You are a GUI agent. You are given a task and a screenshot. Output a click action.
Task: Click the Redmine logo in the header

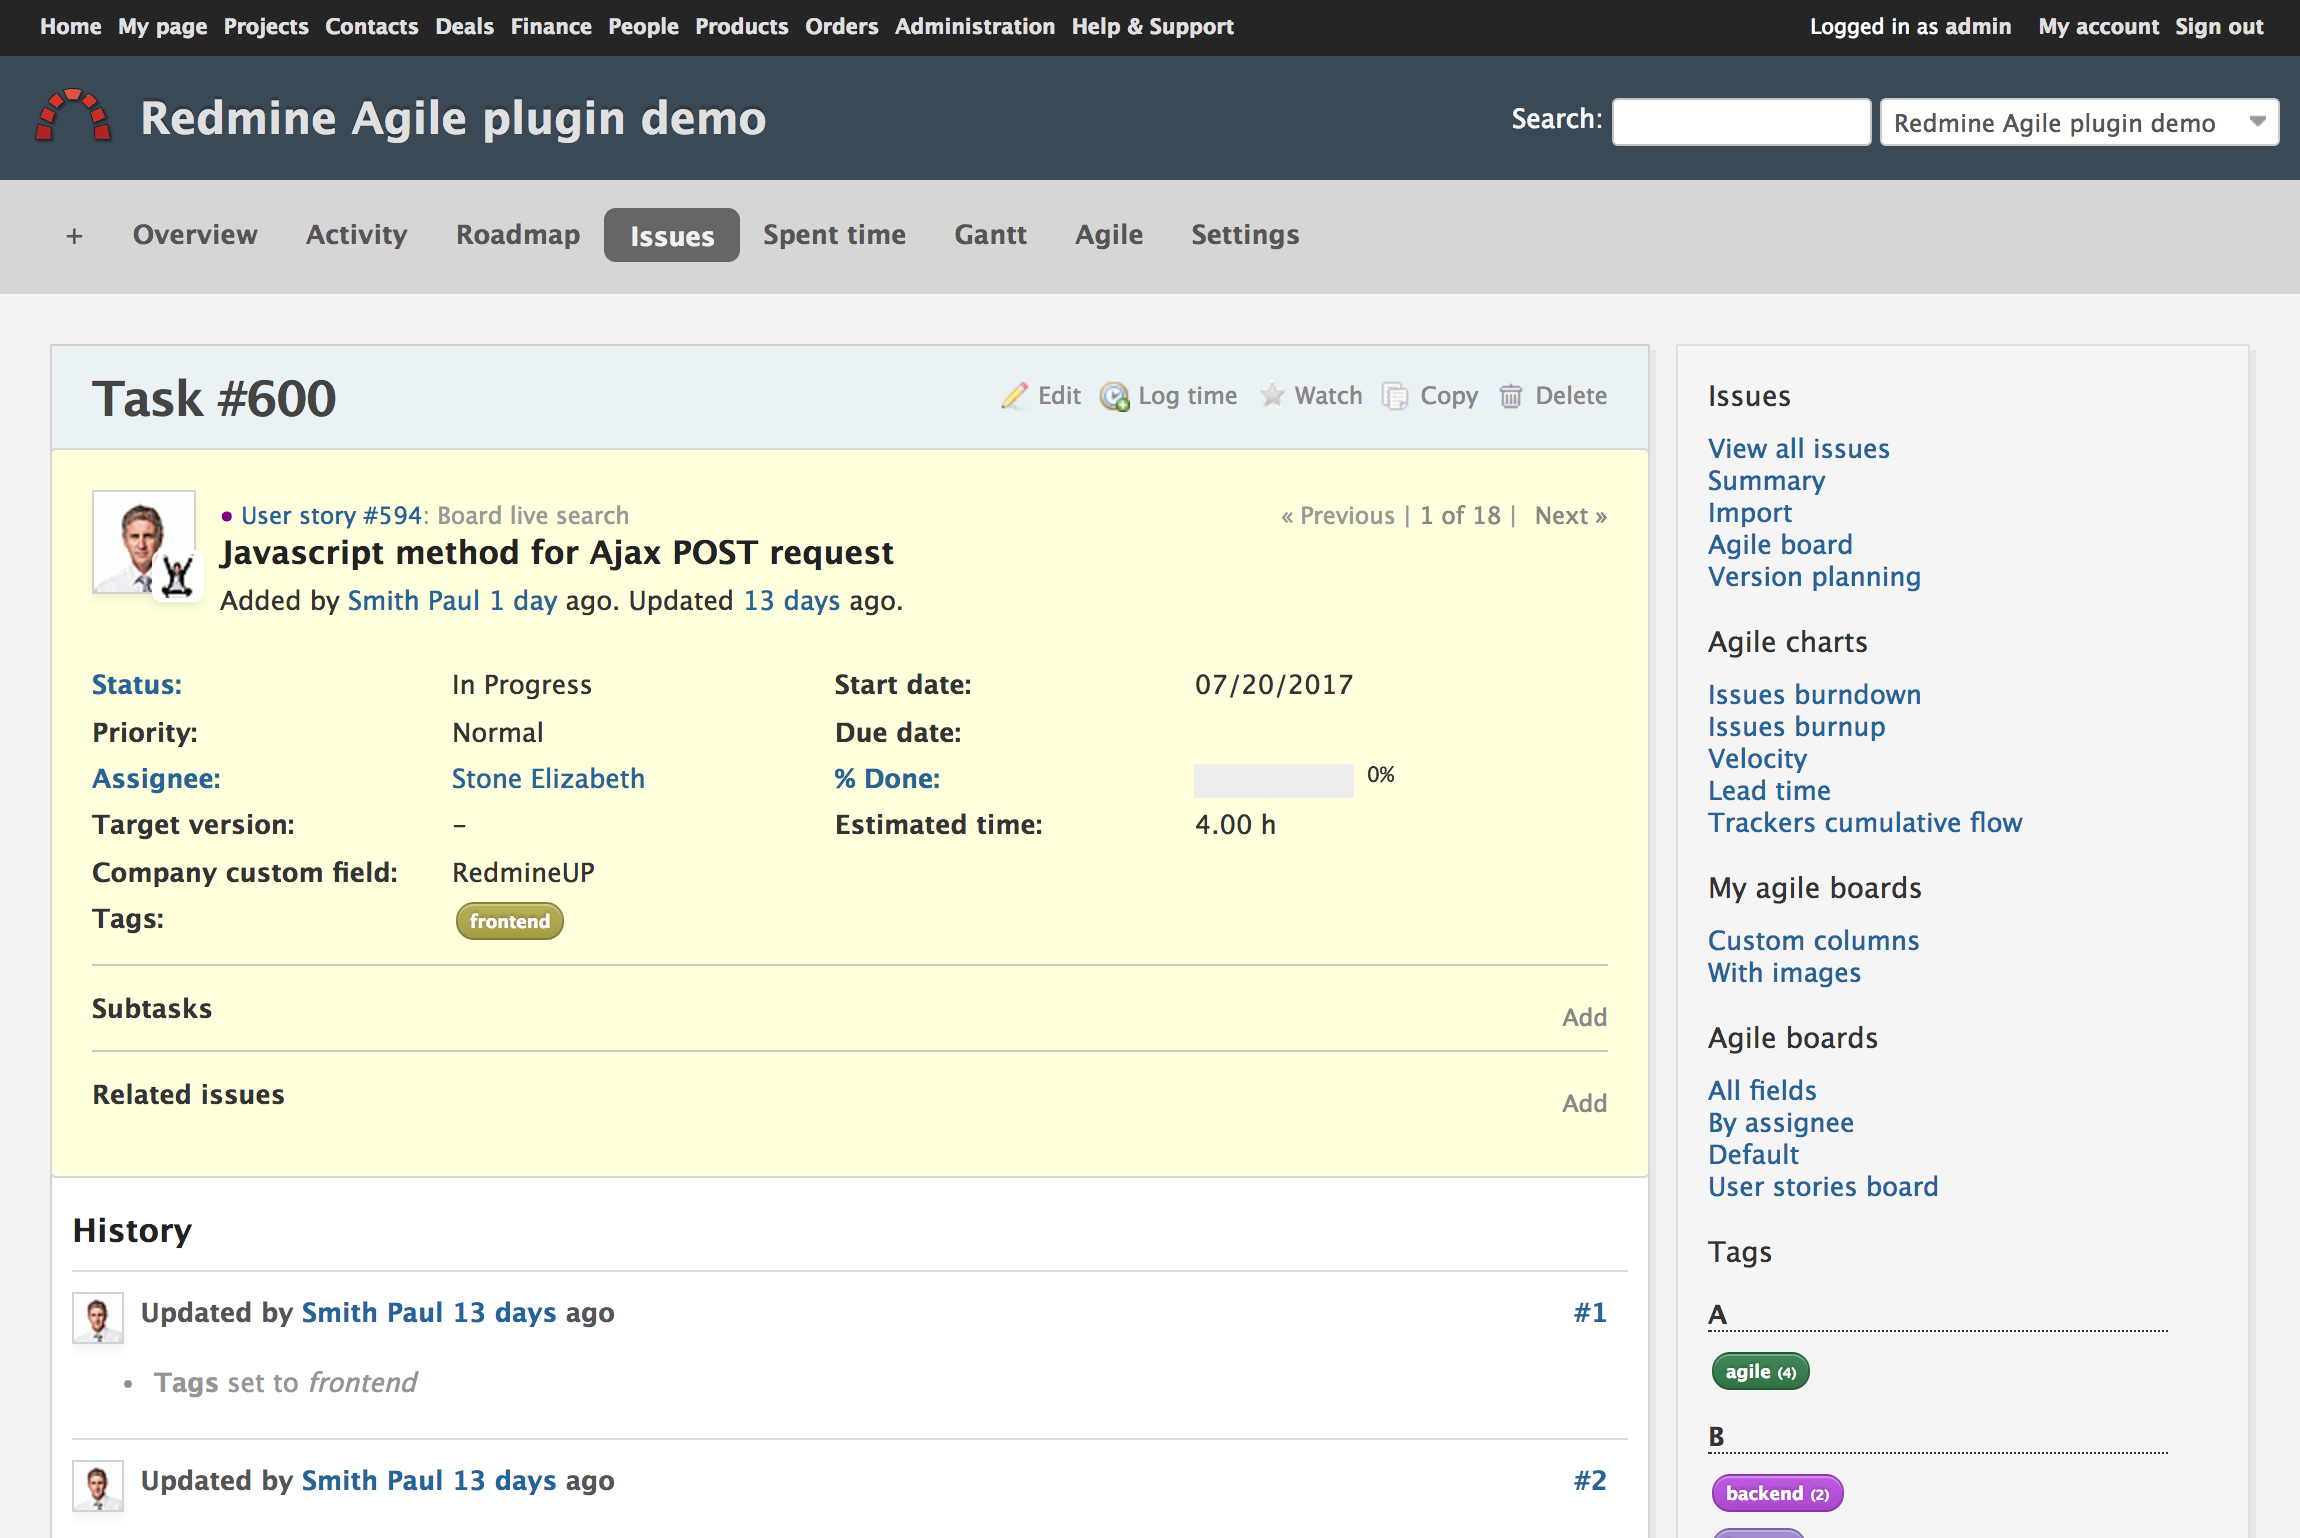pos(73,117)
